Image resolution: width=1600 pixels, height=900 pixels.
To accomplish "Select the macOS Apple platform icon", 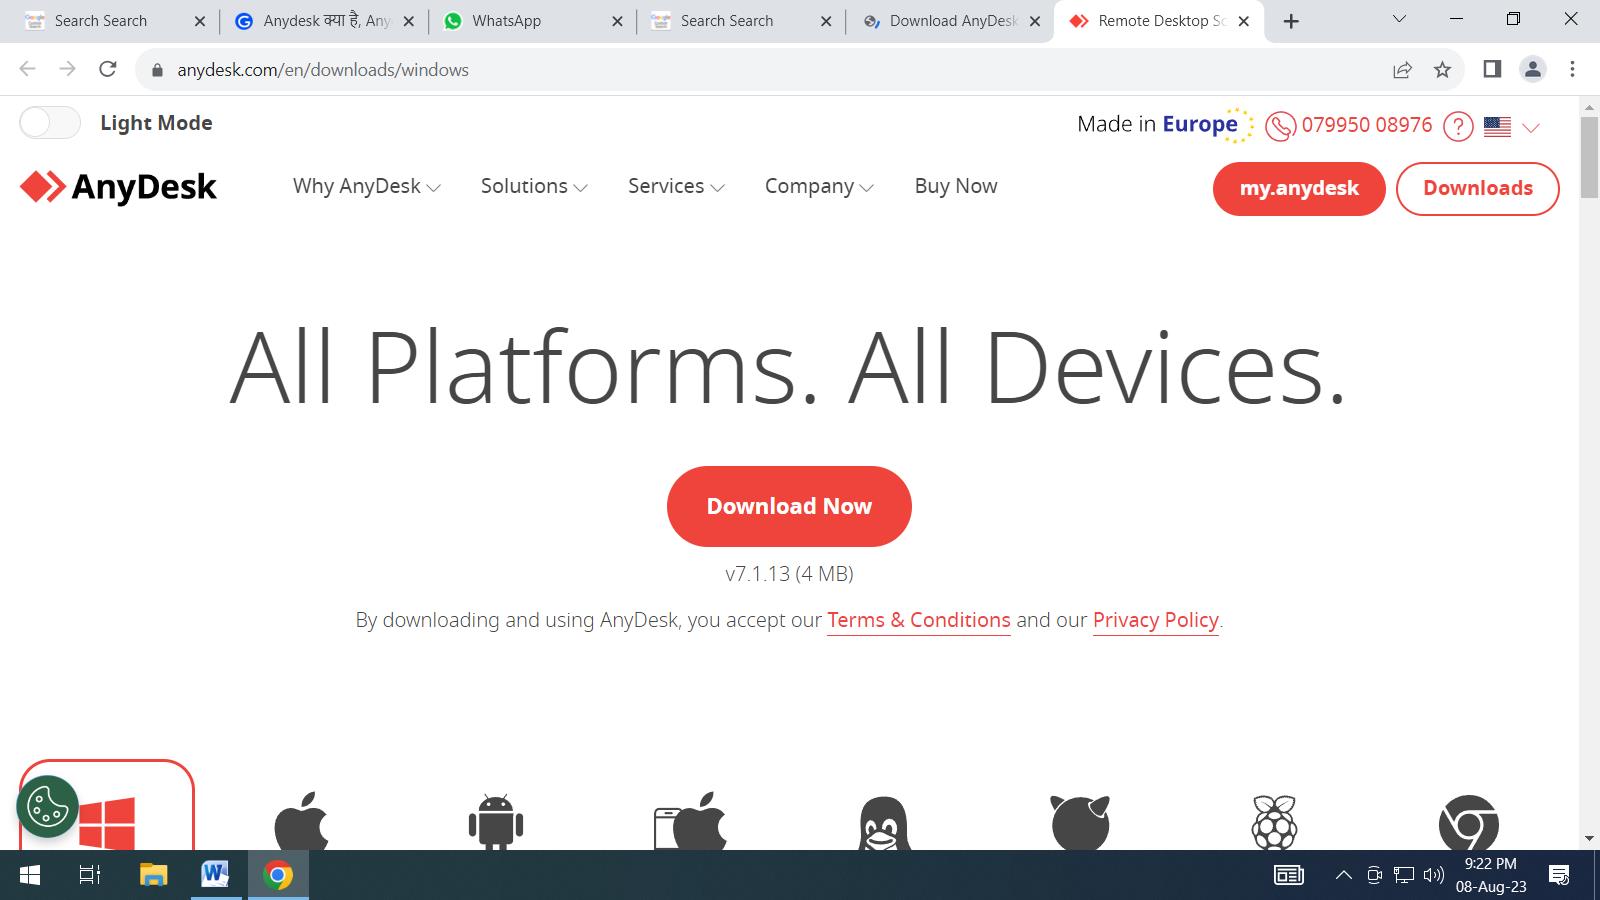I will [x=301, y=822].
